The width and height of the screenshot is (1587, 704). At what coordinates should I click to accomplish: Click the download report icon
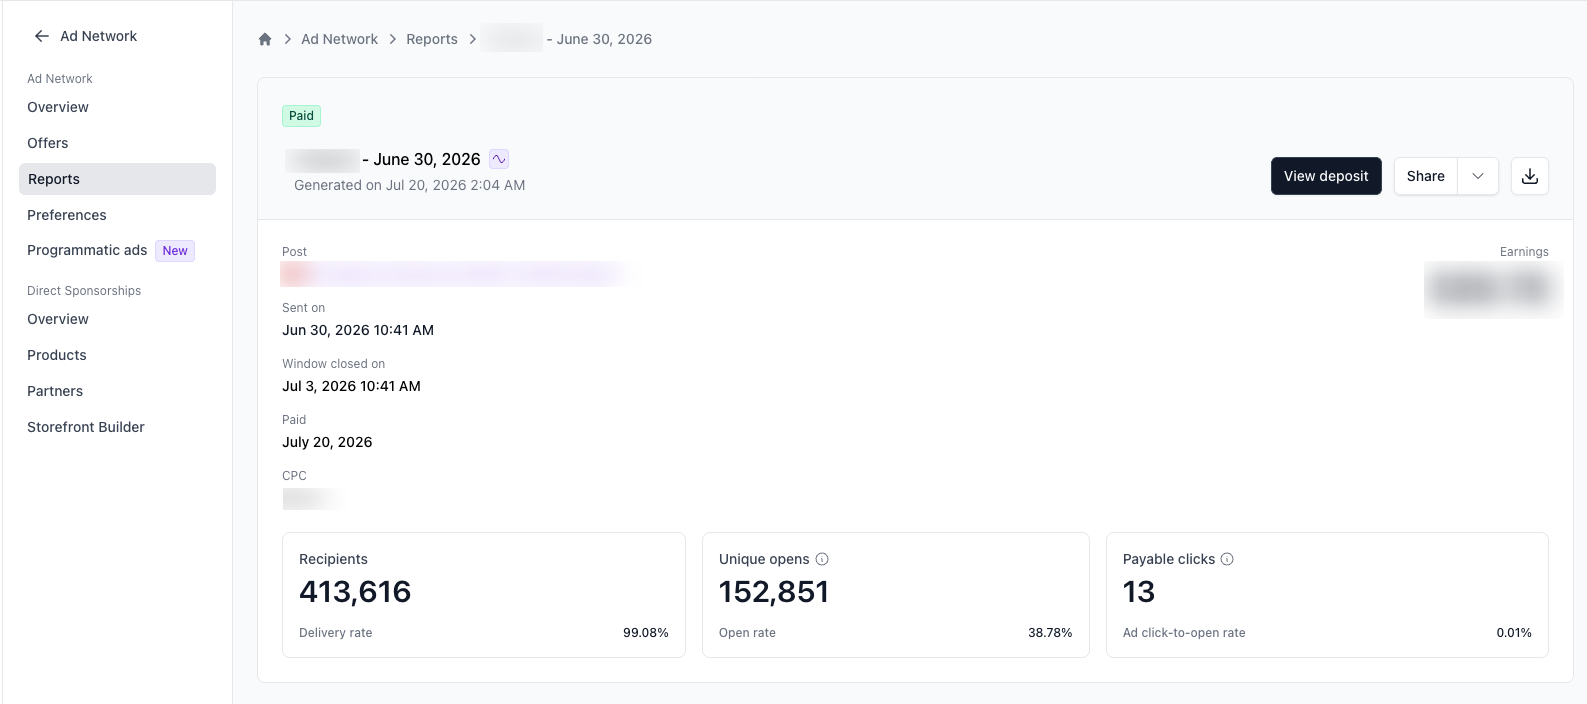tap(1529, 176)
